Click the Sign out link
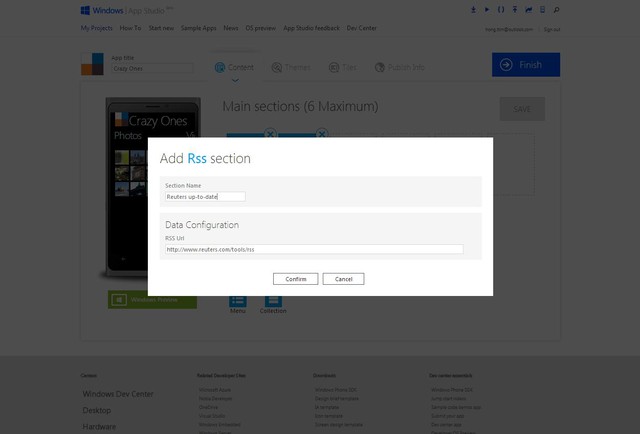Viewport: 640px width, 434px height. pyautogui.click(x=551, y=29)
